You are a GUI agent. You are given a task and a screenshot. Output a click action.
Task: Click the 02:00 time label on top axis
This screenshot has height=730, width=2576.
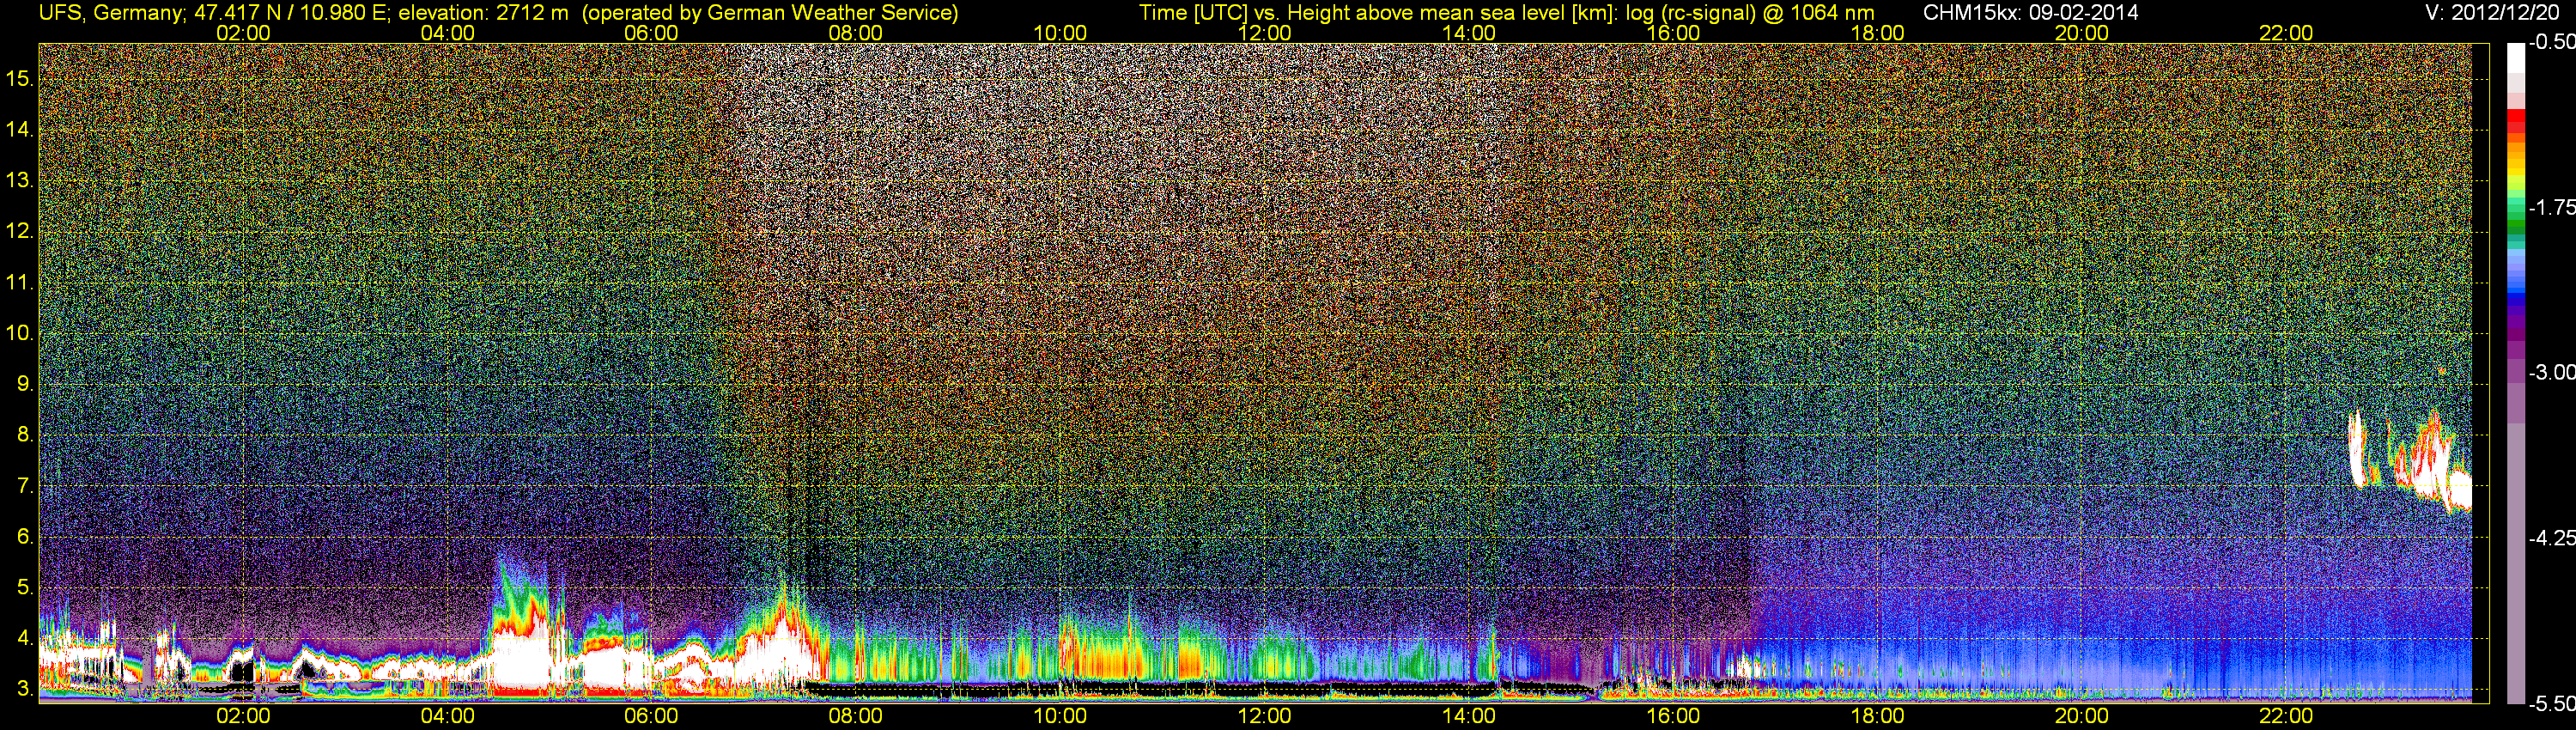click(243, 33)
